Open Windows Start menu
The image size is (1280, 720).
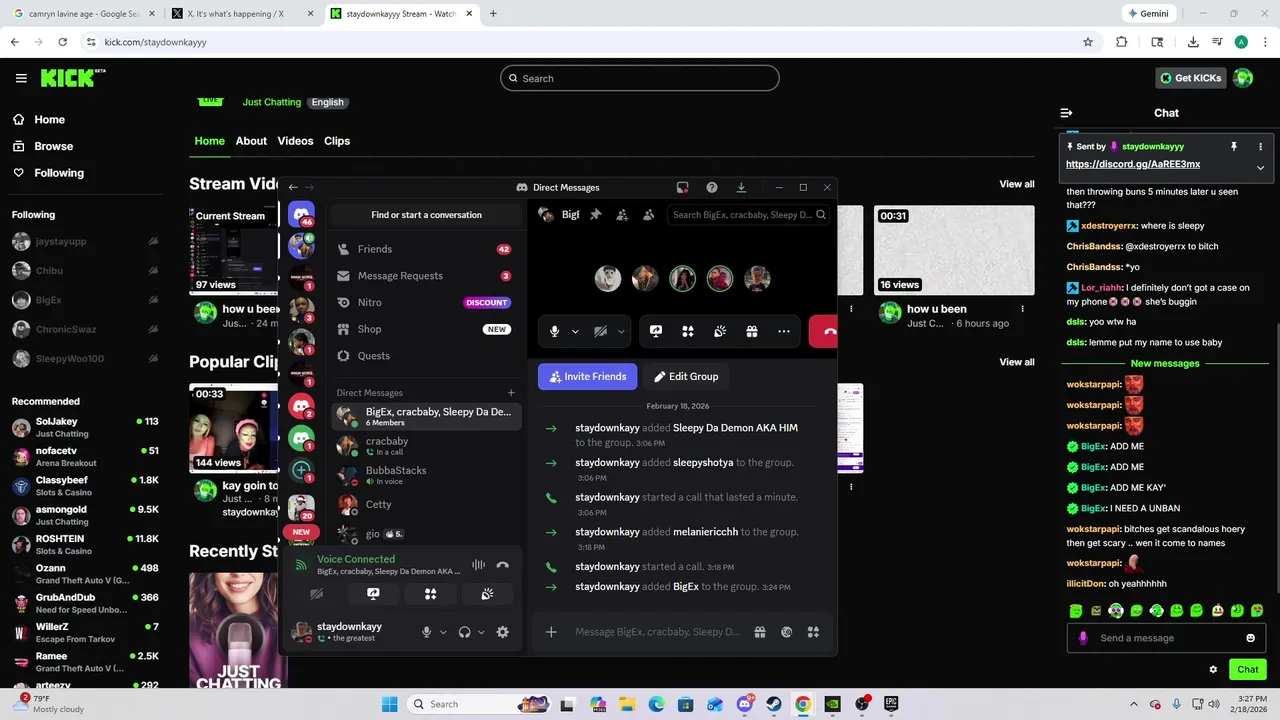click(x=389, y=704)
